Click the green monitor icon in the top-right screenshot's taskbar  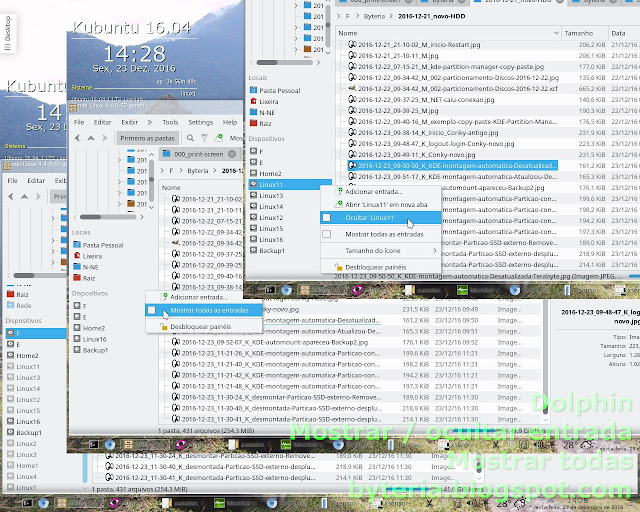coord(462,290)
